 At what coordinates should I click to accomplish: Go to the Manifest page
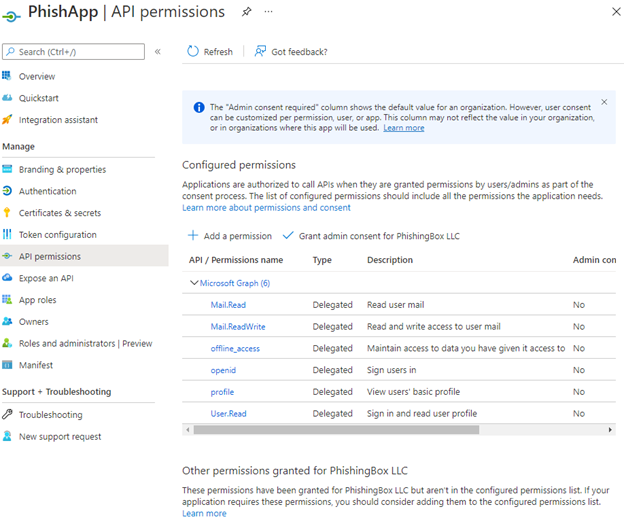coord(36,365)
